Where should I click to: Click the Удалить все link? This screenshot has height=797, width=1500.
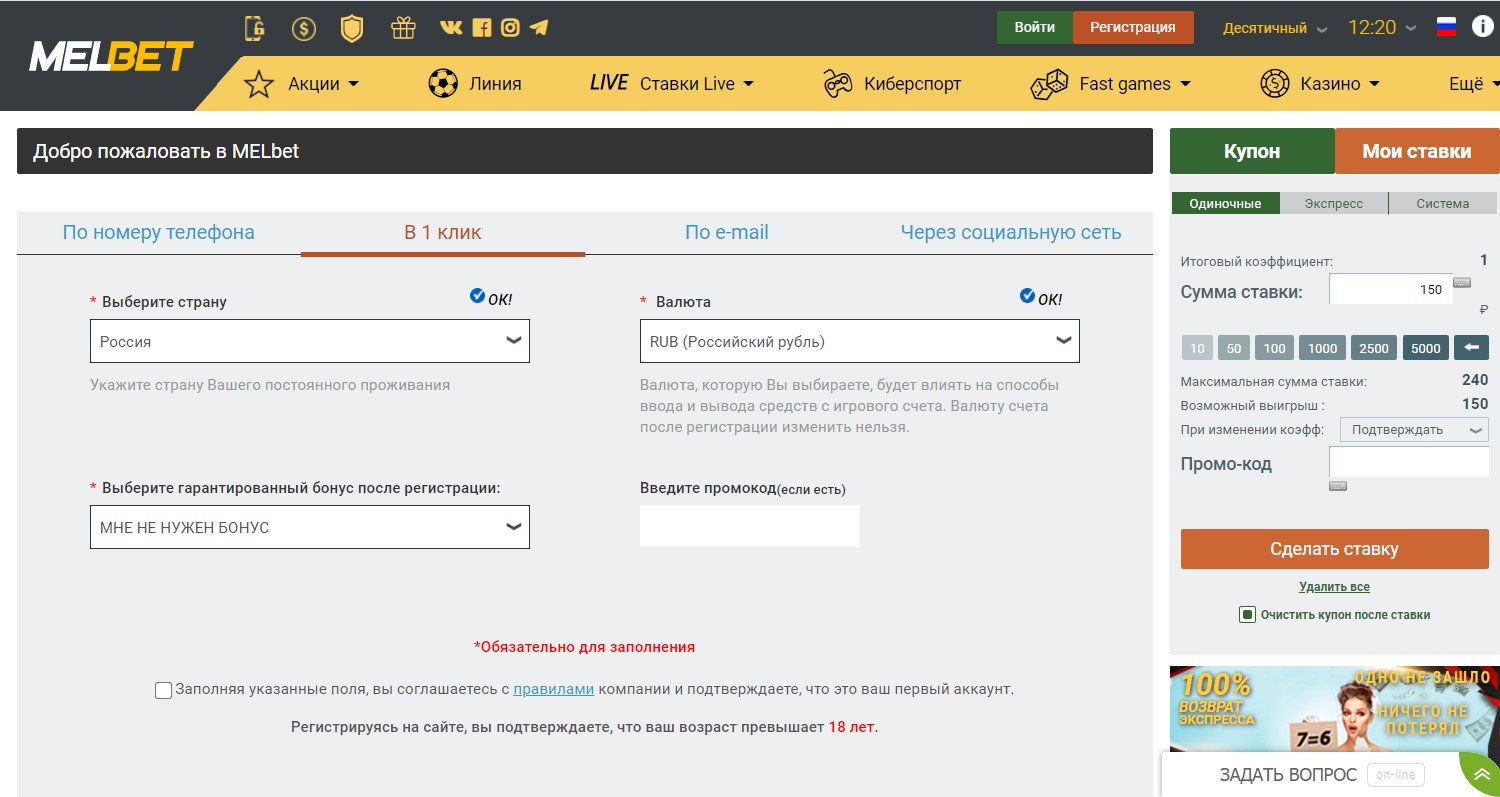coord(1335,587)
